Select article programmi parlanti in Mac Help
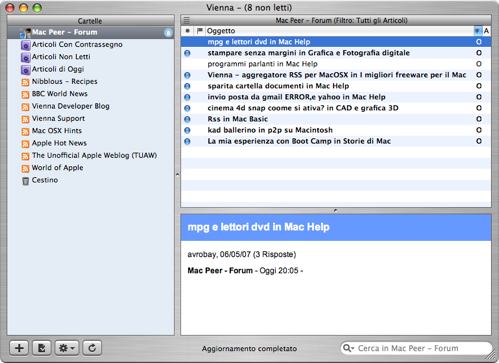499x363 pixels. point(336,64)
